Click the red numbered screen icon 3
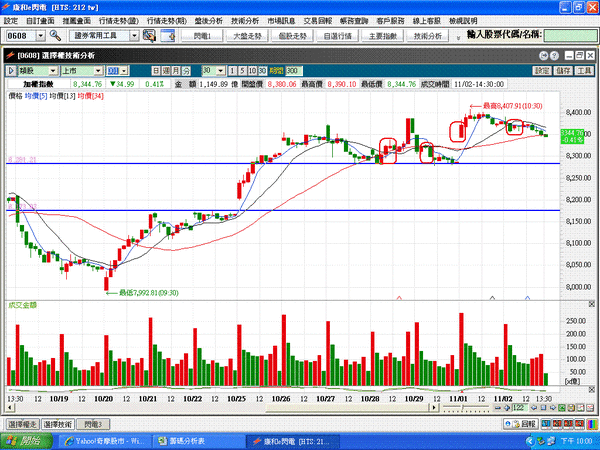This screenshot has height=450, width=600. 568,424
